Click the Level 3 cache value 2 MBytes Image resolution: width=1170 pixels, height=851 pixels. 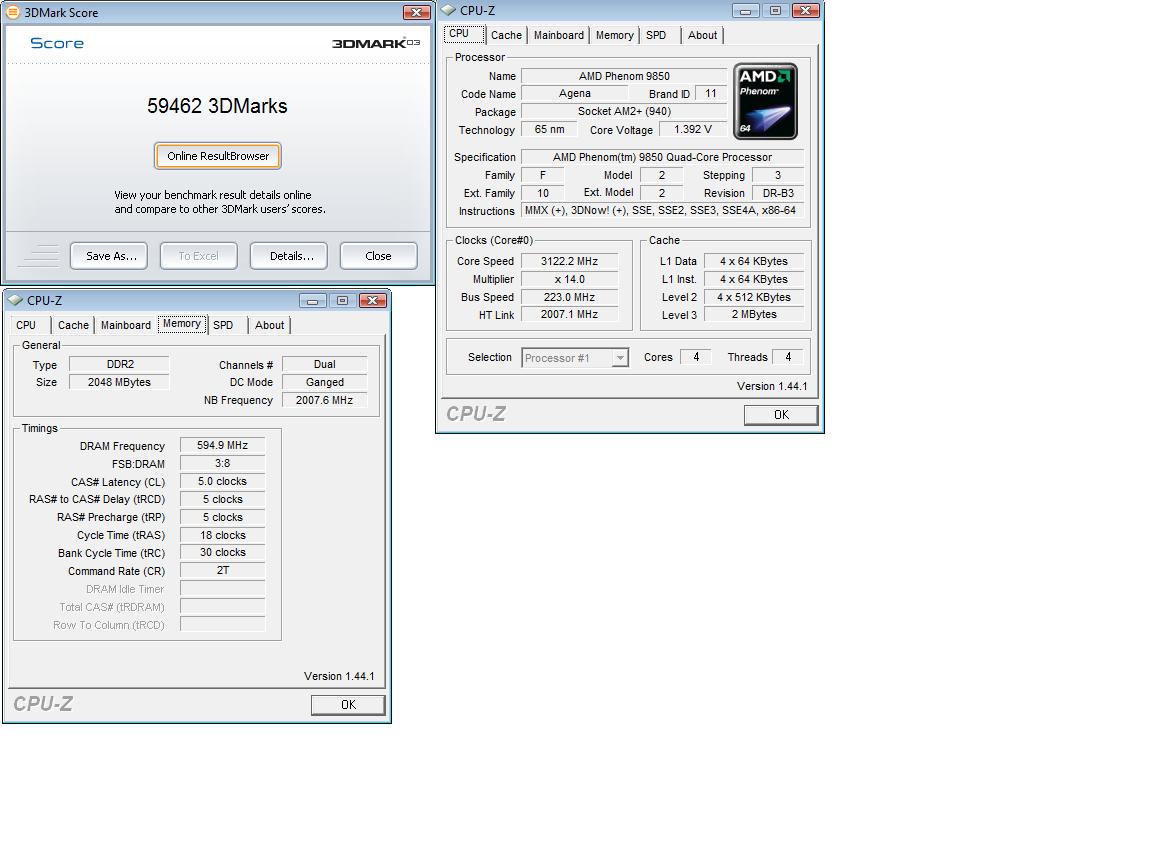point(754,314)
